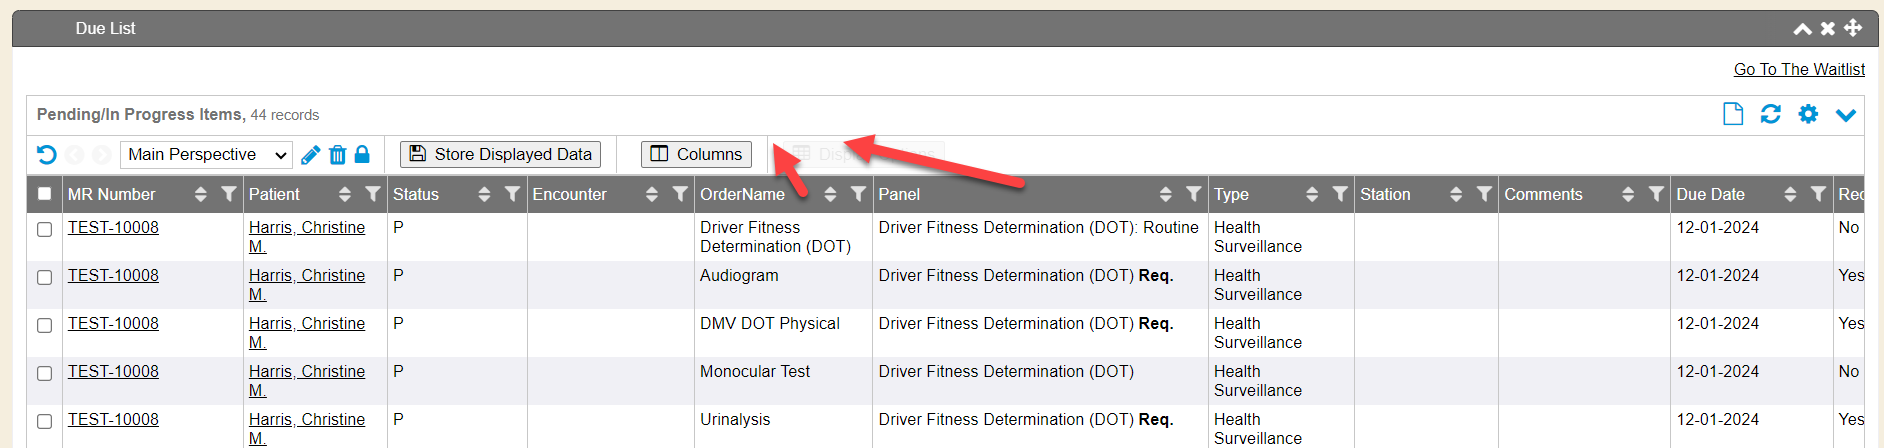Open the Columns chooser button

pyautogui.click(x=696, y=154)
